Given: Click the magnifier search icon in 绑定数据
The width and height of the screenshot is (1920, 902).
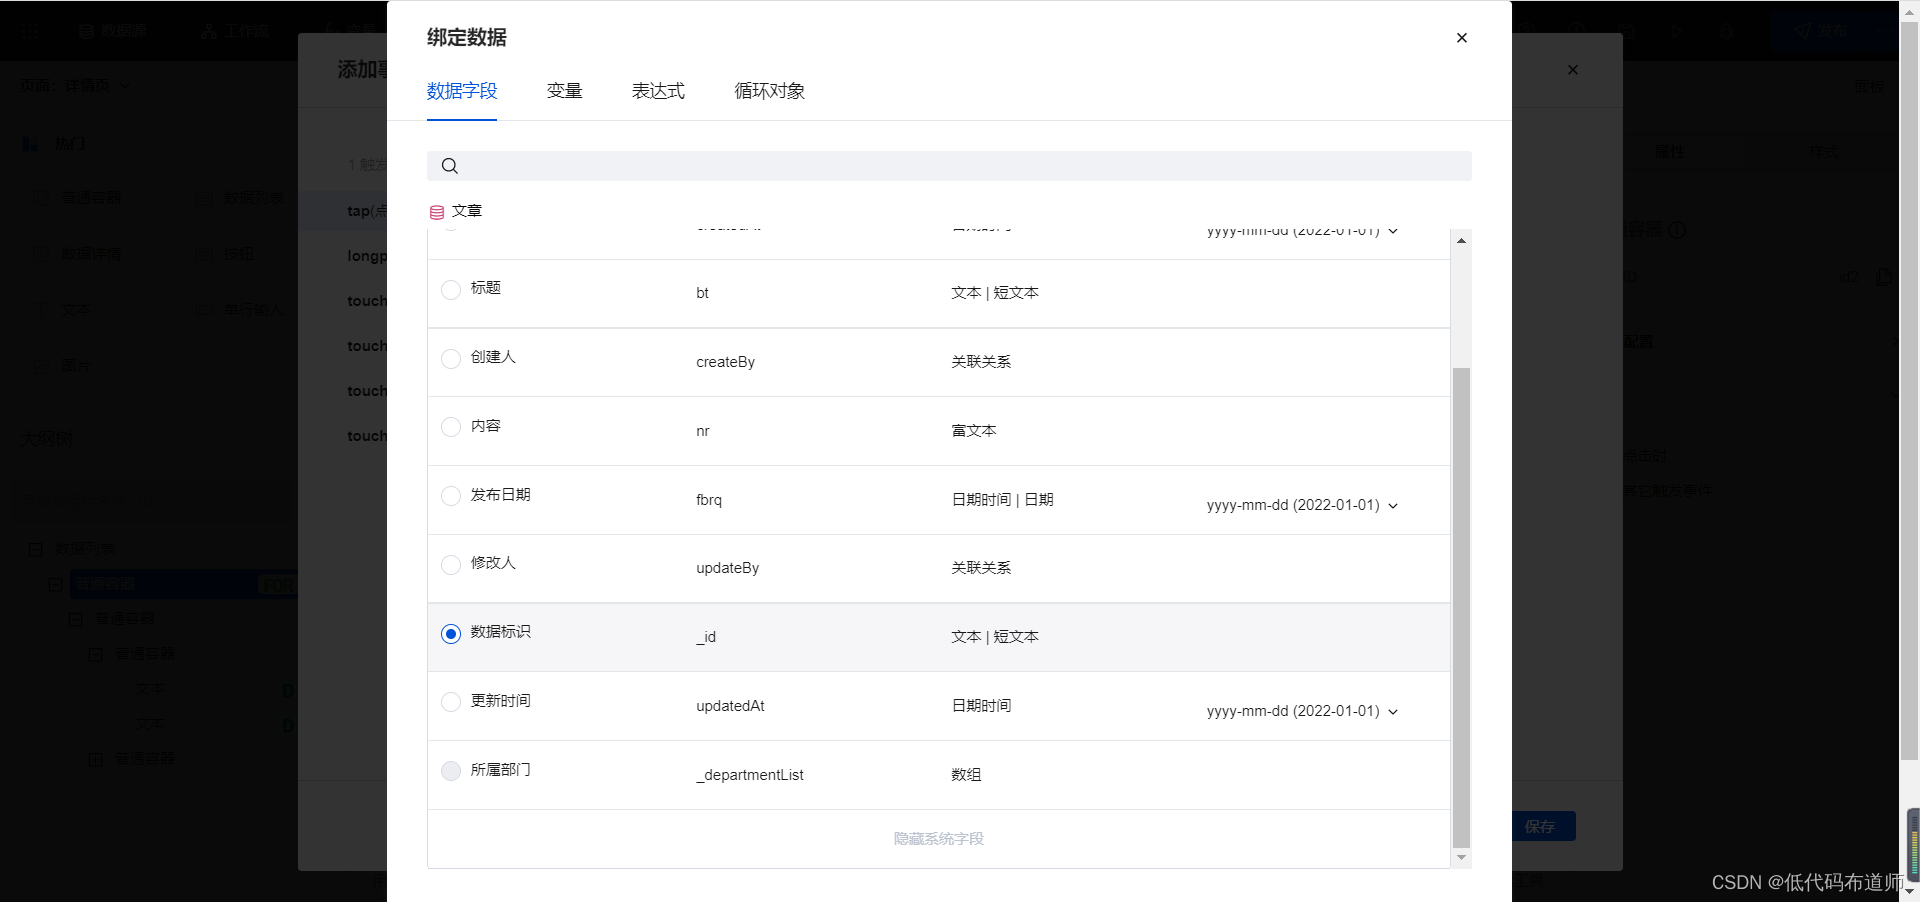Looking at the screenshot, I should [450, 166].
